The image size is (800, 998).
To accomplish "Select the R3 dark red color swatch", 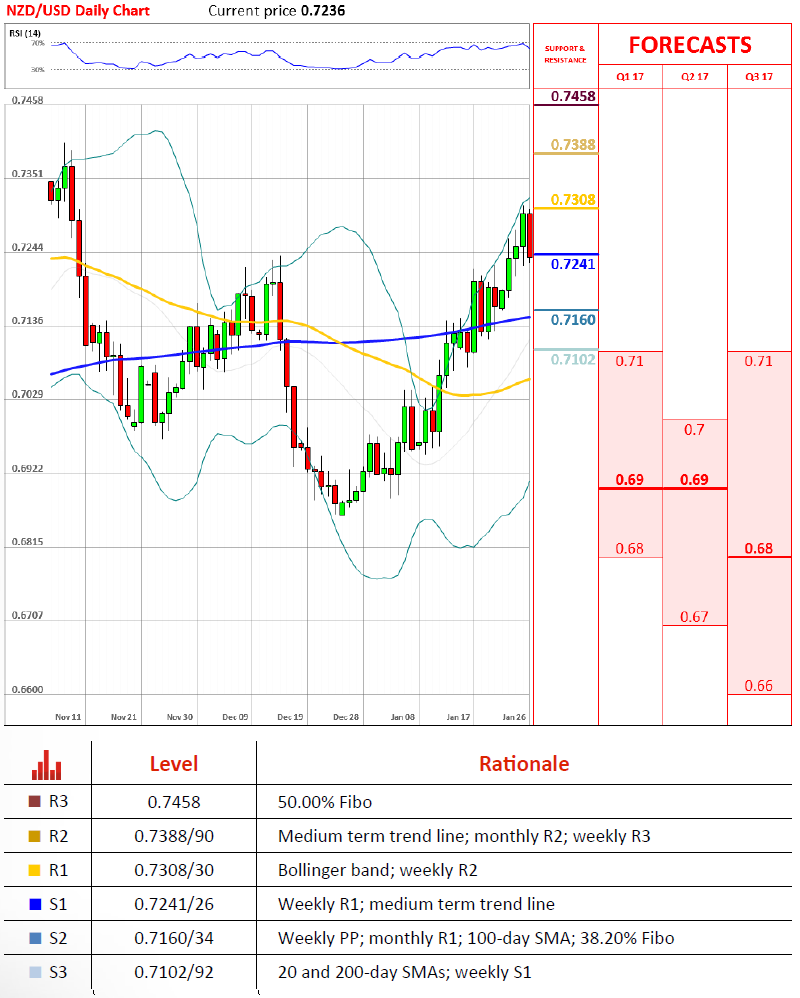I will click(35, 801).
